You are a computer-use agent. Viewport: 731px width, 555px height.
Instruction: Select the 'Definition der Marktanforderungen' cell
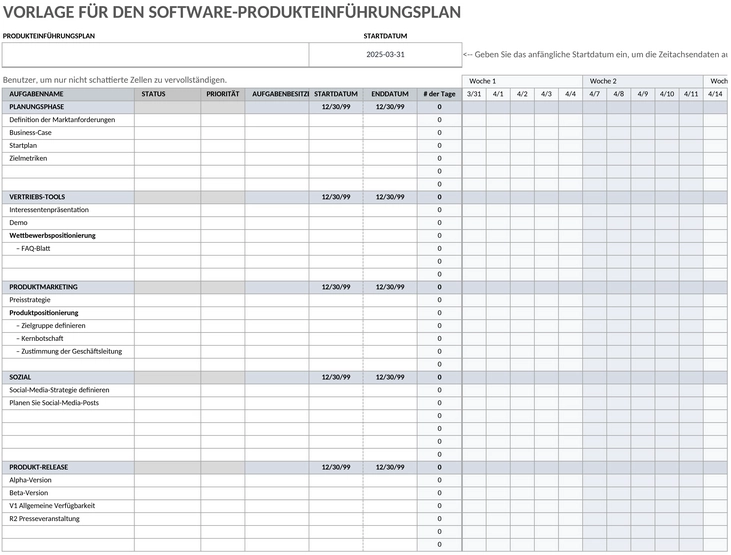click(x=69, y=120)
